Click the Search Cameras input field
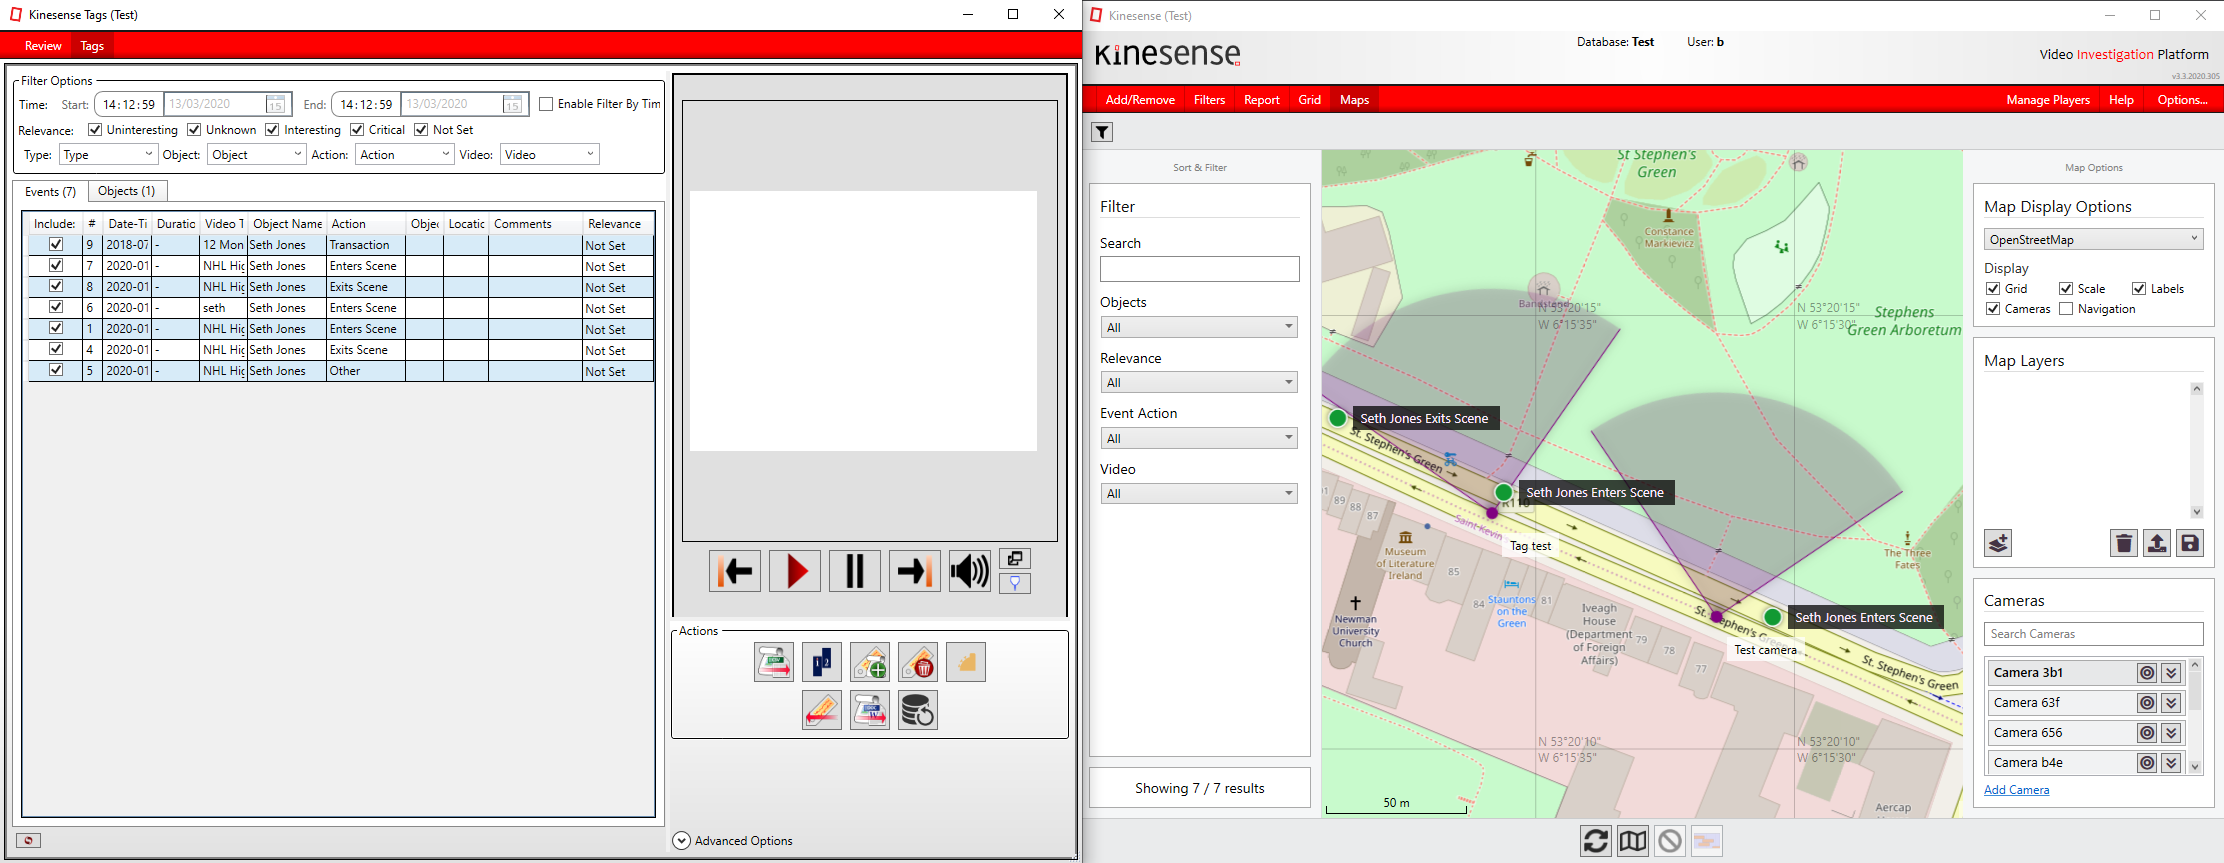 2093,634
